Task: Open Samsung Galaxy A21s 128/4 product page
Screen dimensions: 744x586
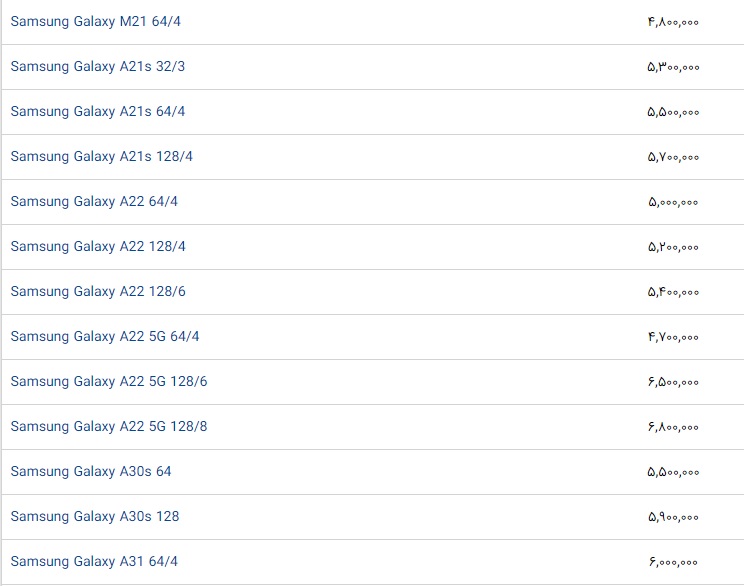Action: click(x=102, y=156)
